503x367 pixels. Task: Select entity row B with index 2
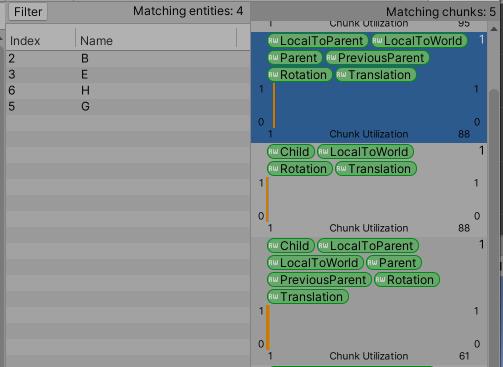(x=128, y=58)
